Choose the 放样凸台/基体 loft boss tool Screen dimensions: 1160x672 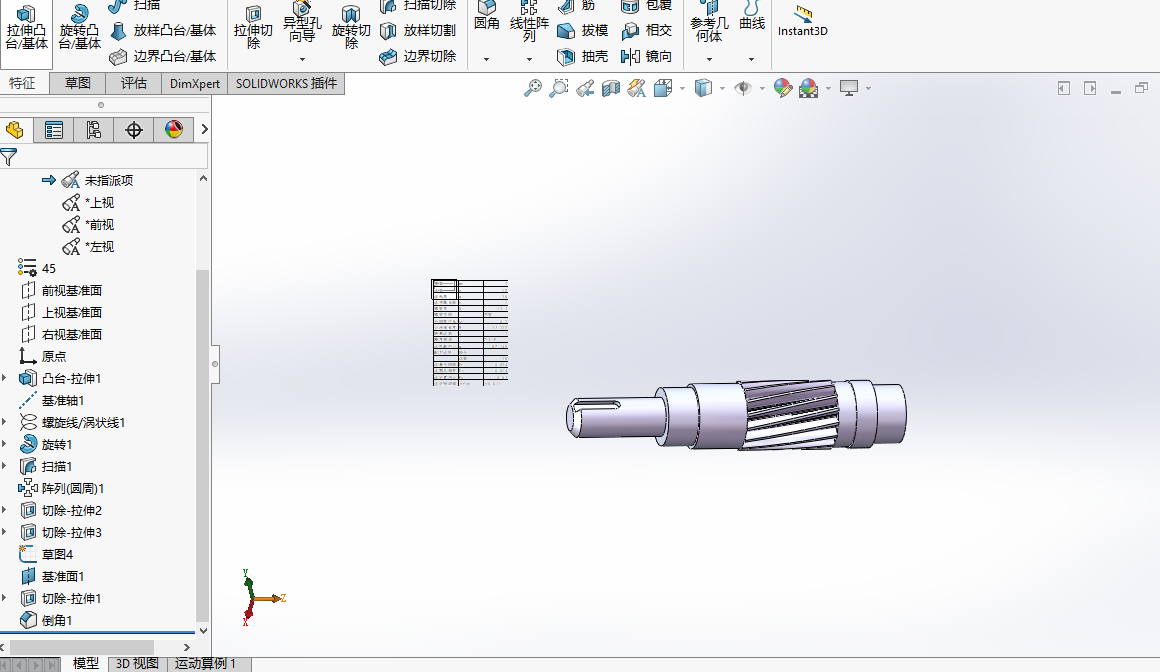163,30
